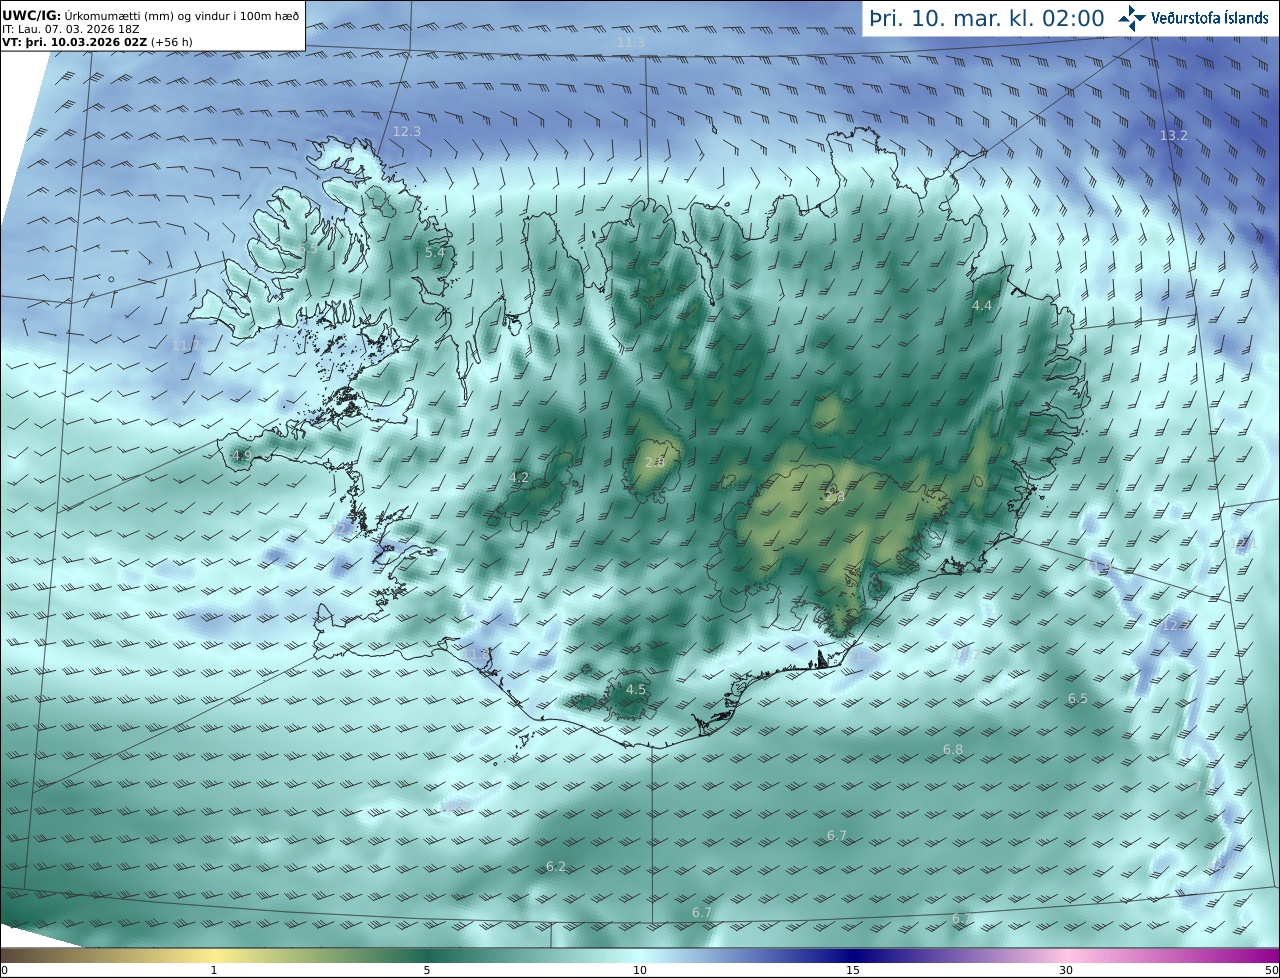Click the 4.9 value on Snæfellsnes peninsula
Image resolution: width=1280 pixels, height=978 pixels.
coord(242,455)
